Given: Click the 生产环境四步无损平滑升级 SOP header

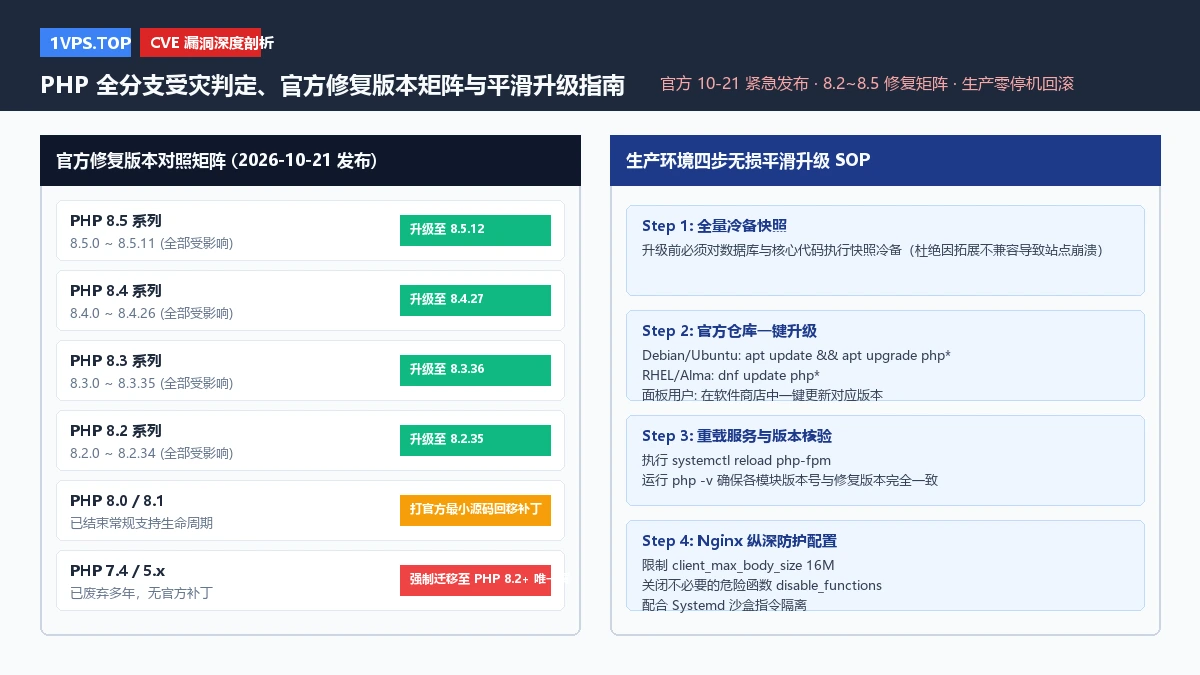Looking at the screenshot, I should click(885, 160).
